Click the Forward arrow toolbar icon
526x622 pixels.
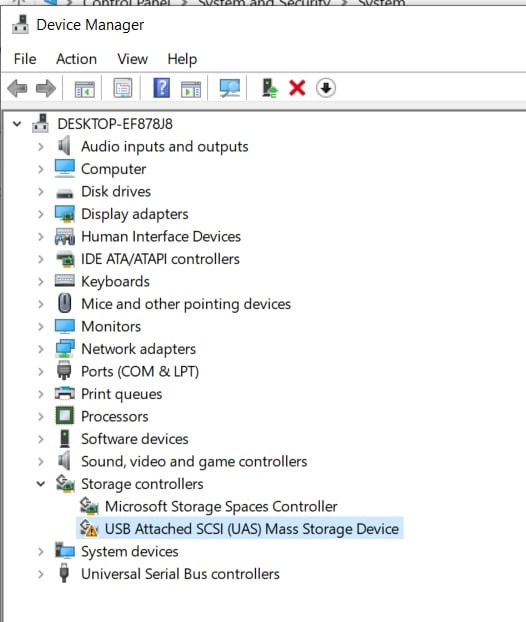(x=46, y=88)
